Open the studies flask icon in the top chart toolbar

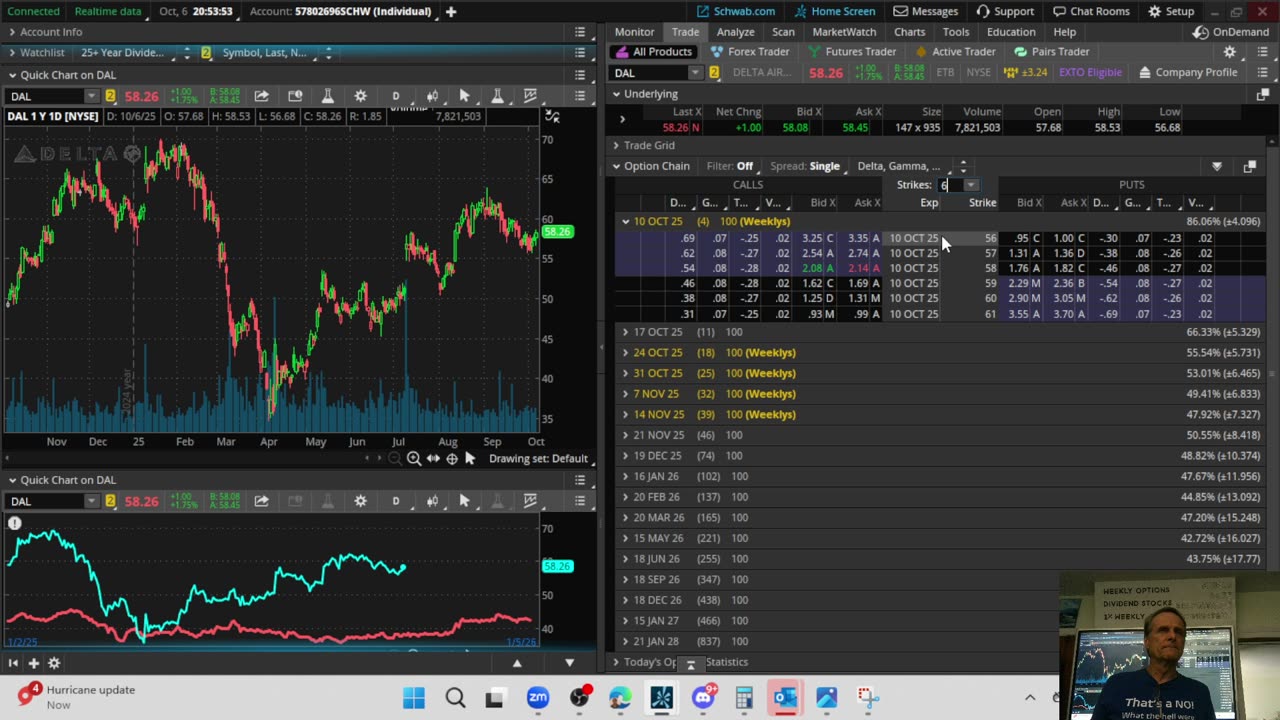pyautogui.click(x=327, y=96)
